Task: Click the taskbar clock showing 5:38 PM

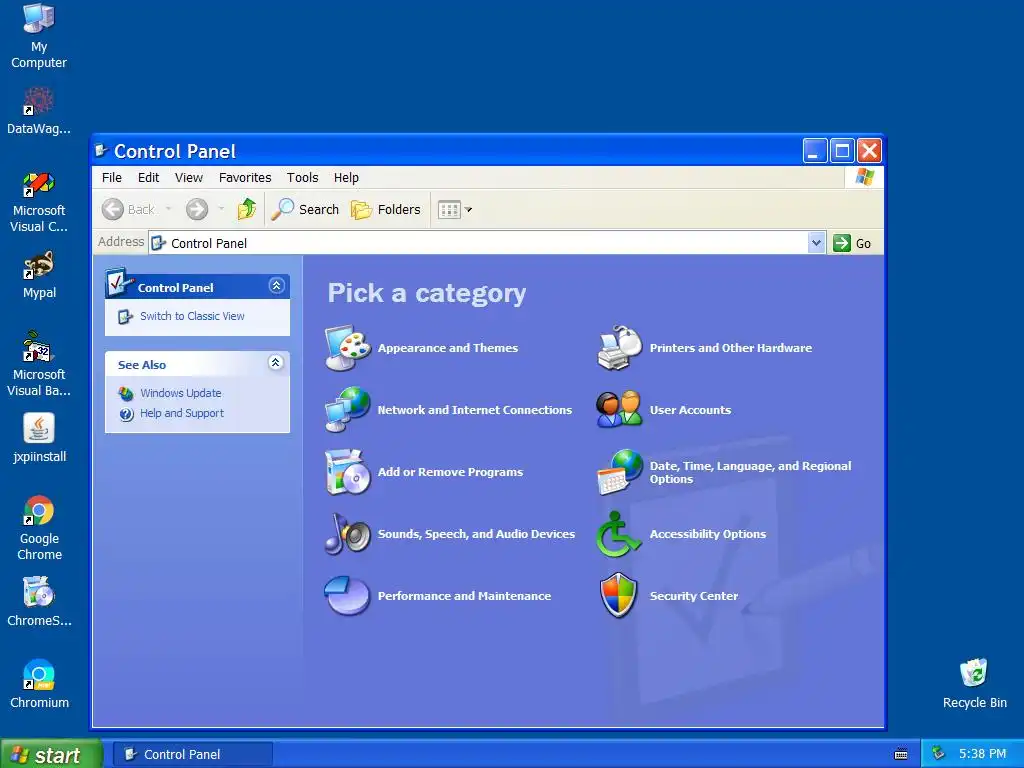Action: click(x=982, y=754)
